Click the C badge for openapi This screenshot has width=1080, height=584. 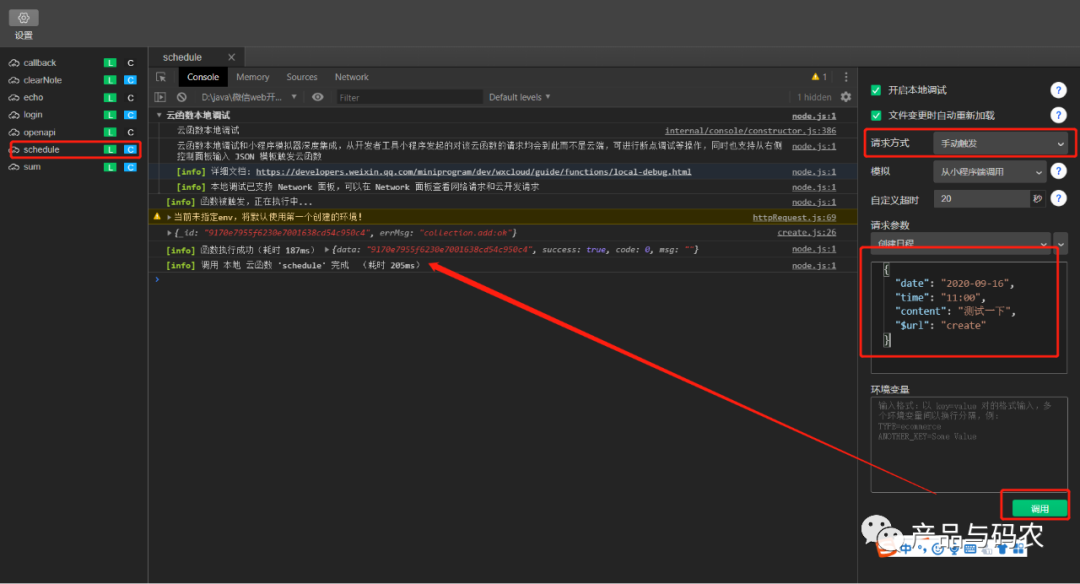130,132
